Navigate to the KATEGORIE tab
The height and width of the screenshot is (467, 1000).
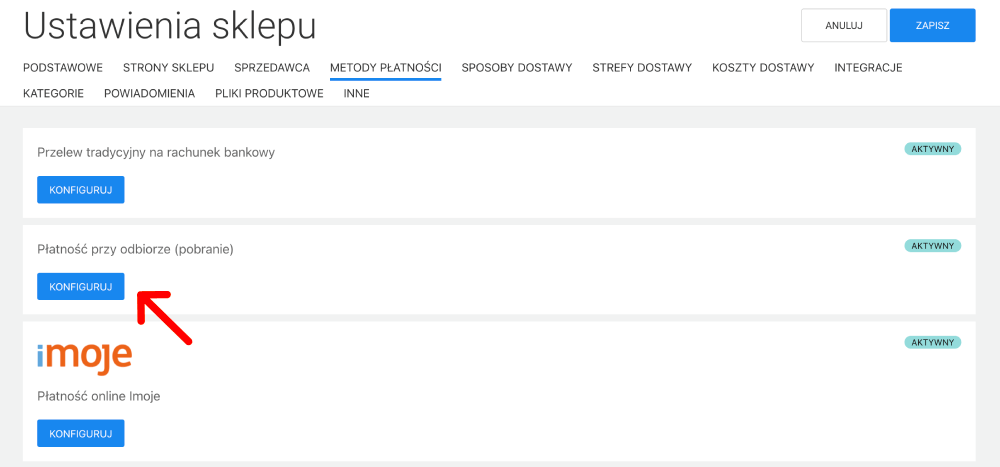coord(53,93)
